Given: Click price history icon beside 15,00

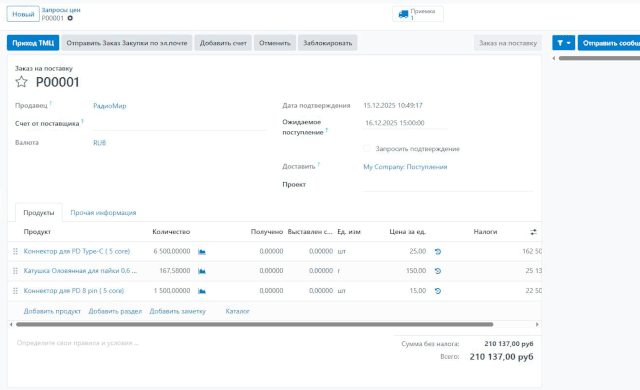Looking at the screenshot, I should pyautogui.click(x=438, y=291).
